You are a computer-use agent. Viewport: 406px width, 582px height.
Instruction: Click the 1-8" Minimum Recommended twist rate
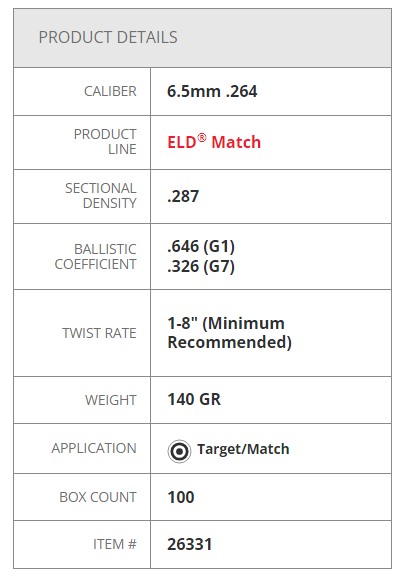pos(229,333)
